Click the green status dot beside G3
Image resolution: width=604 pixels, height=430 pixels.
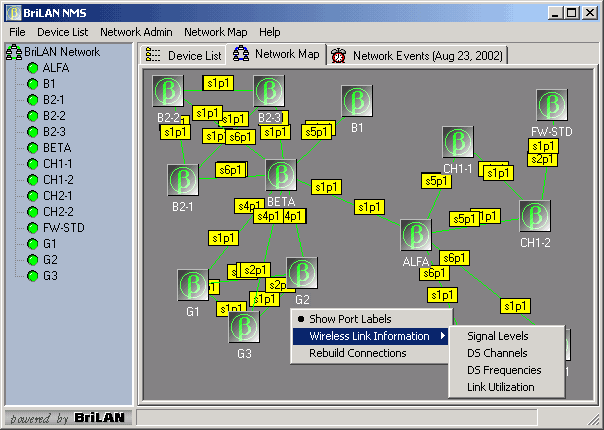click(33, 276)
